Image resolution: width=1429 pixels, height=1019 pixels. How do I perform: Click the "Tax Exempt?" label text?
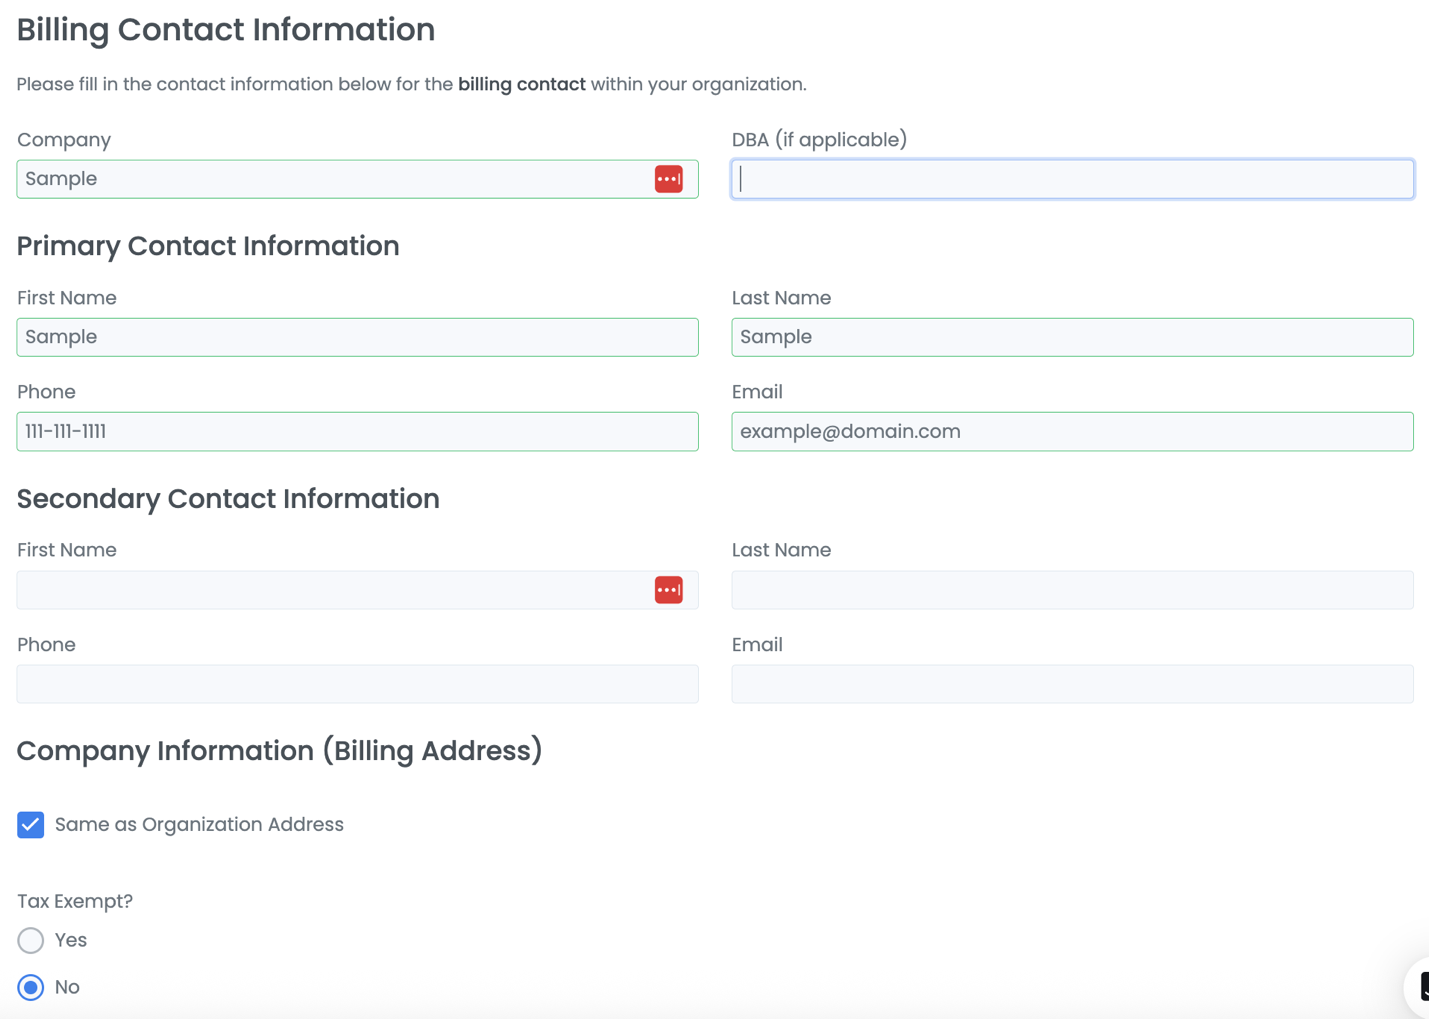[75, 901]
